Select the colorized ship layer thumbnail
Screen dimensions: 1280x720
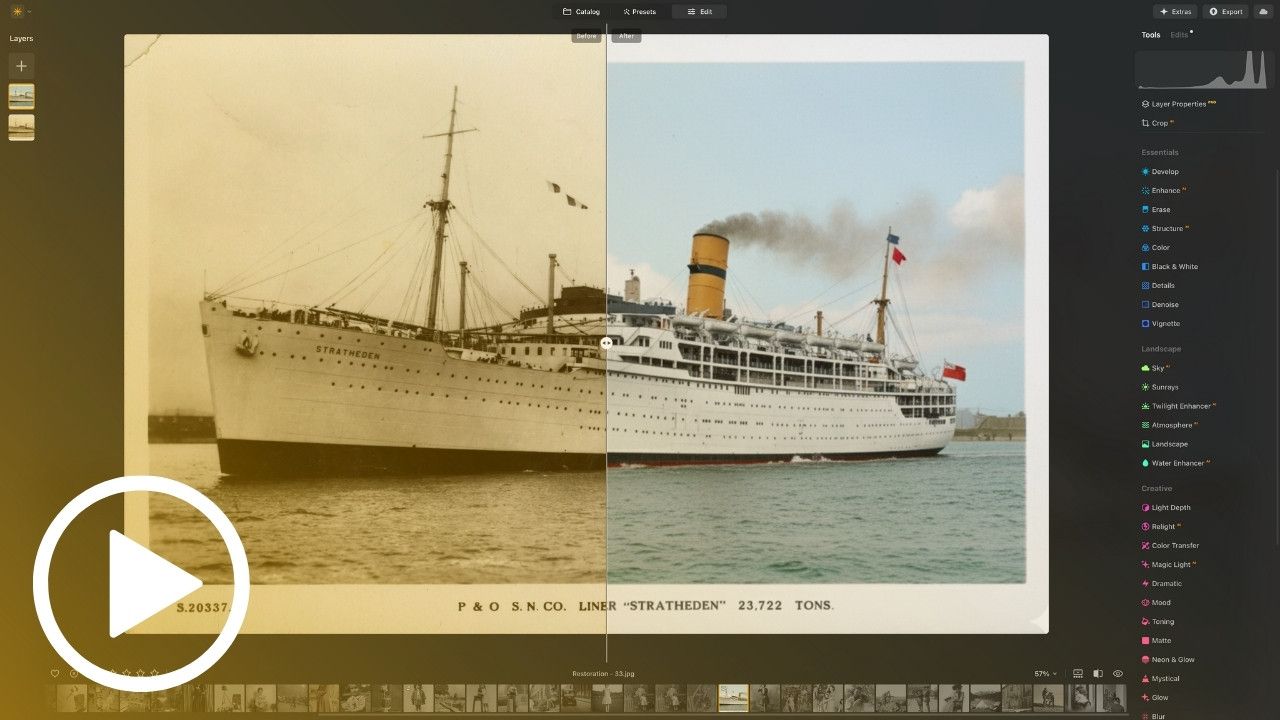pos(21,96)
